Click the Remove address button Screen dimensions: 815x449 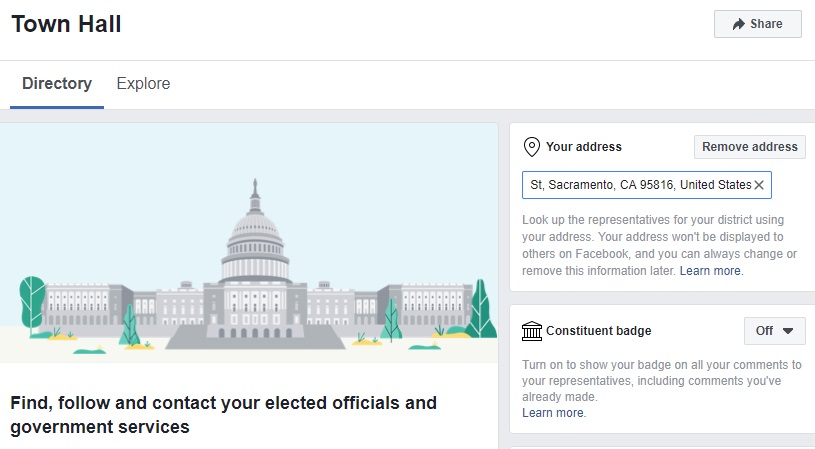click(x=750, y=147)
